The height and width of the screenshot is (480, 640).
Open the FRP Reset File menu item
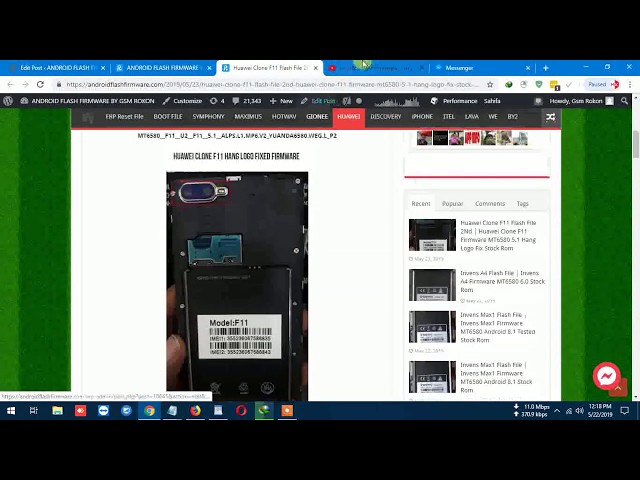click(x=124, y=117)
